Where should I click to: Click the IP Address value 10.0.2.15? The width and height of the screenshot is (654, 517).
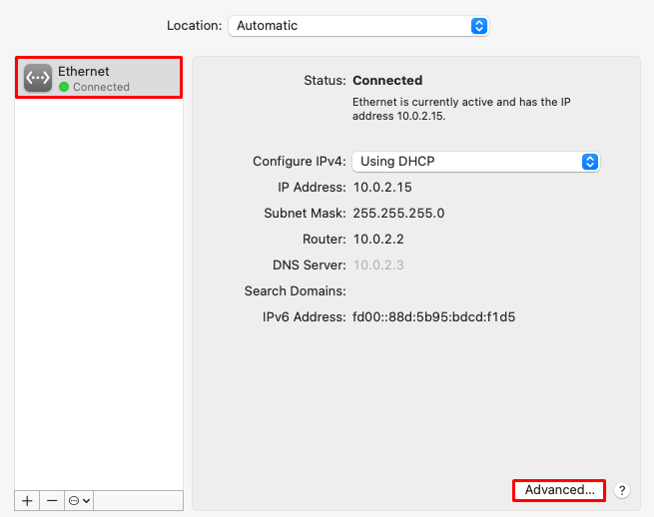point(382,187)
